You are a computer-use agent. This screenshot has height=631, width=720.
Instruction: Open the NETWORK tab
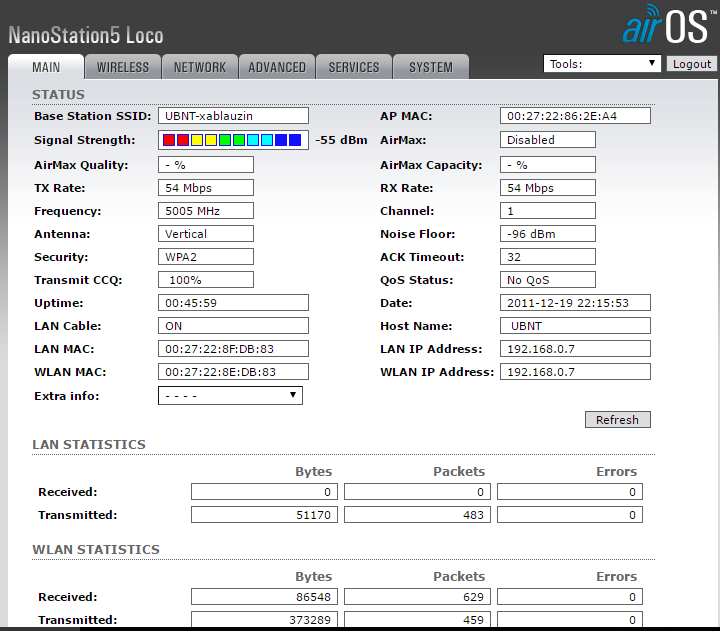[x=200, y=67]
